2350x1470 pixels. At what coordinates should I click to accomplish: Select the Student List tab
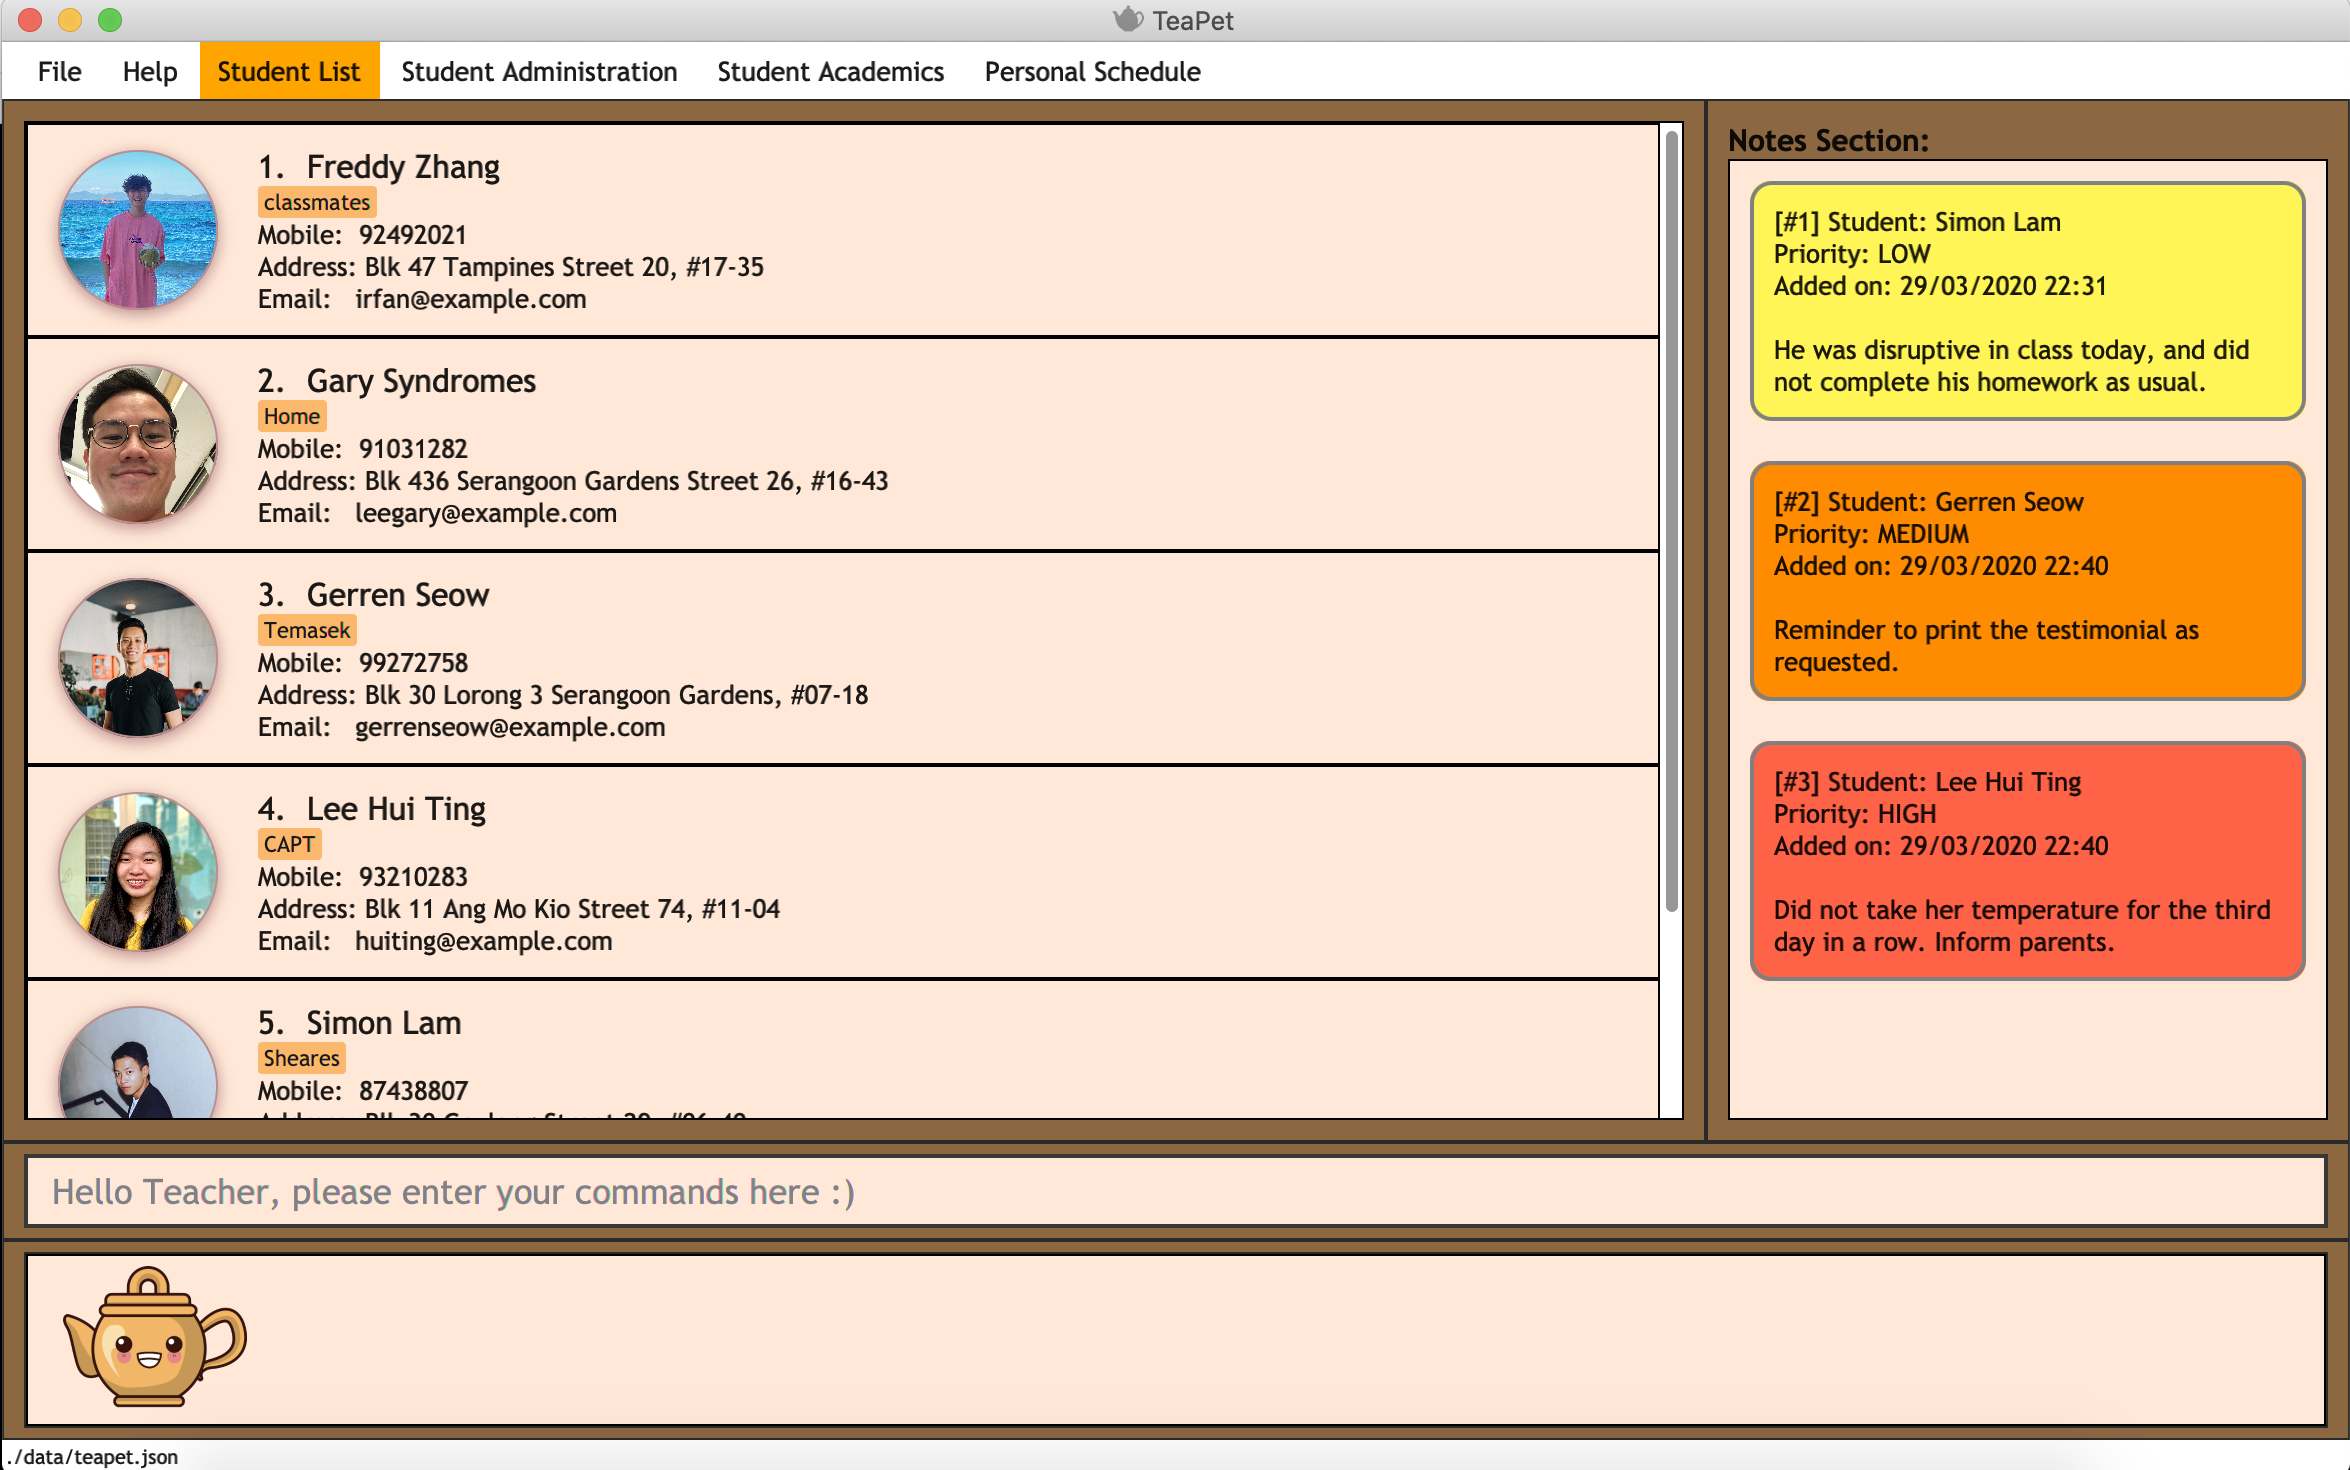point(289,72)
